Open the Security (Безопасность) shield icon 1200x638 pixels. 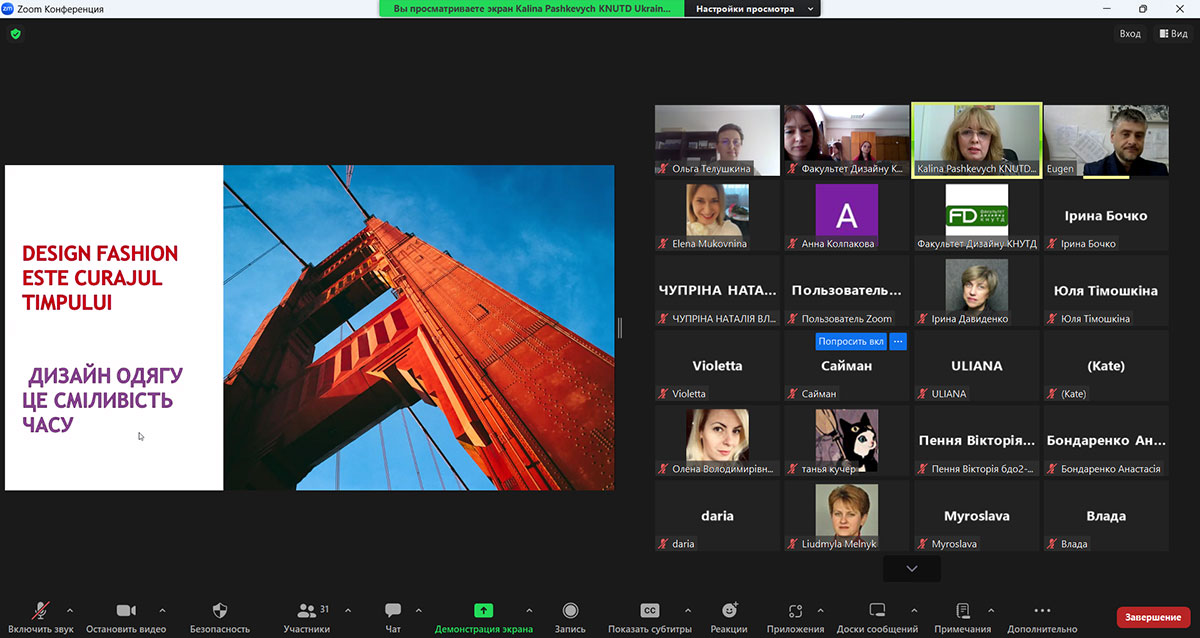(x=220, y=611)
